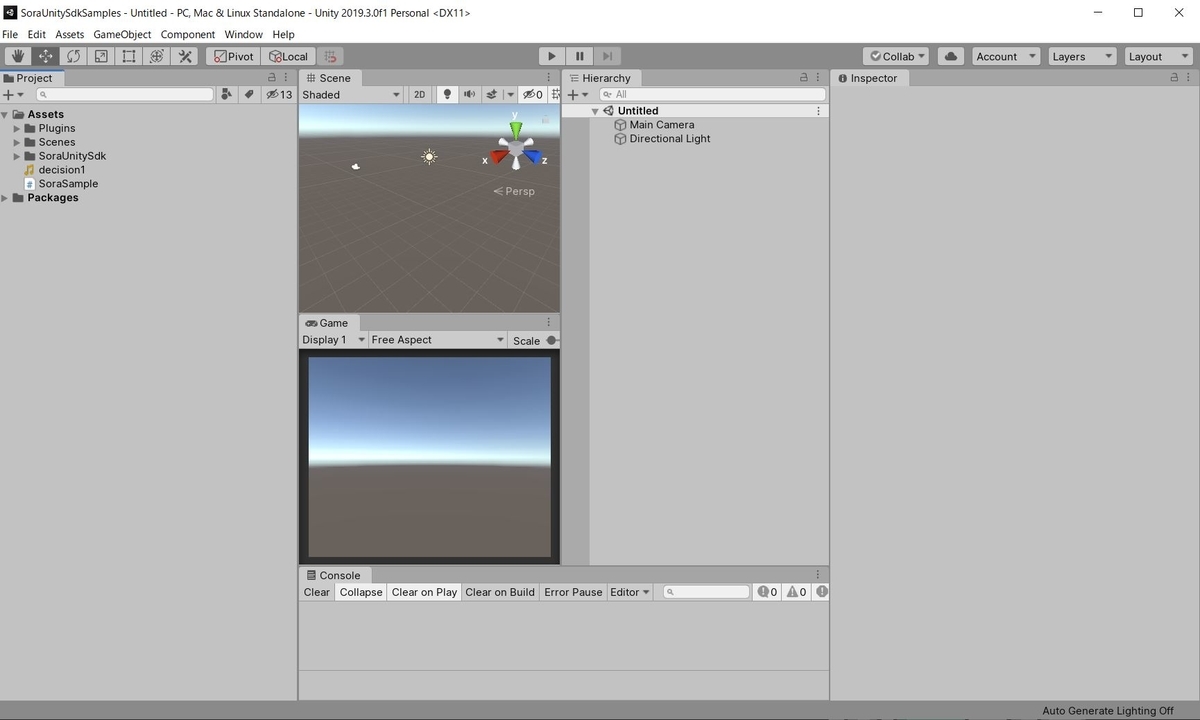Viewport: 1200px width, 720px height.
Task: Select SoraSample asset
Action: coord(60,184)
